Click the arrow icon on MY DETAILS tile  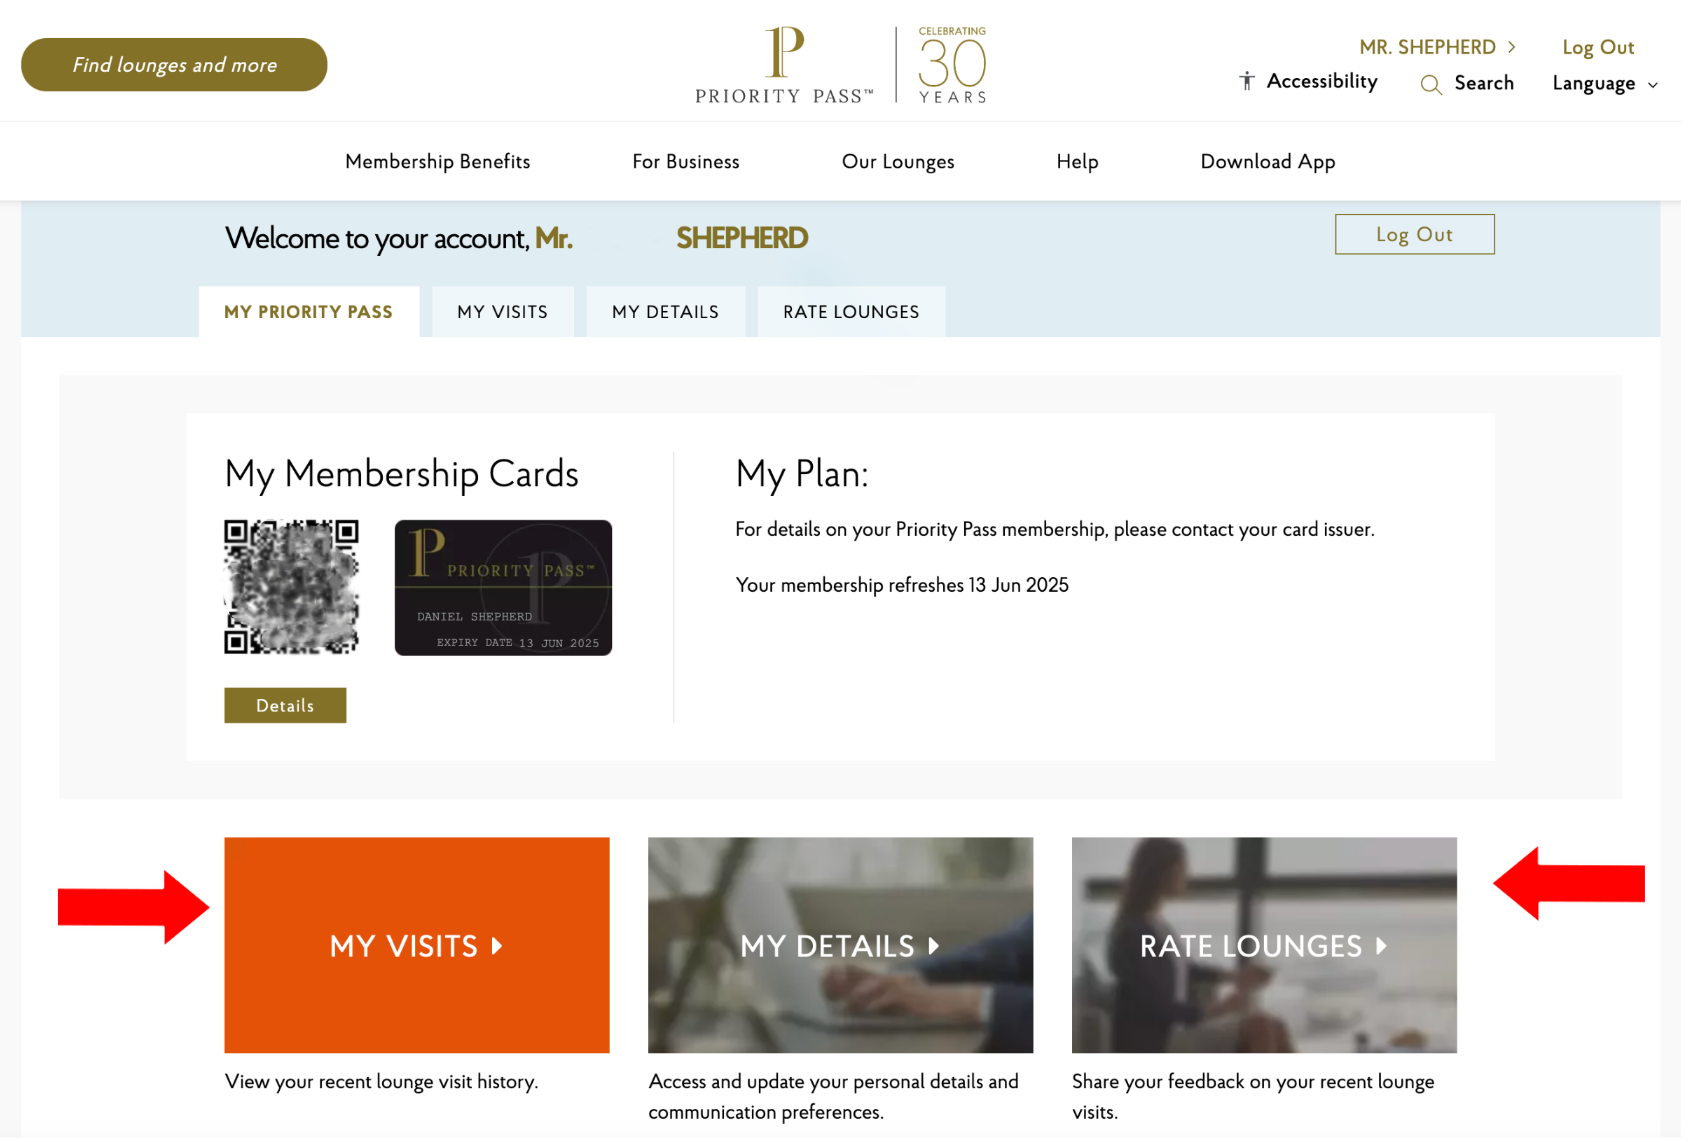point(933,946)
